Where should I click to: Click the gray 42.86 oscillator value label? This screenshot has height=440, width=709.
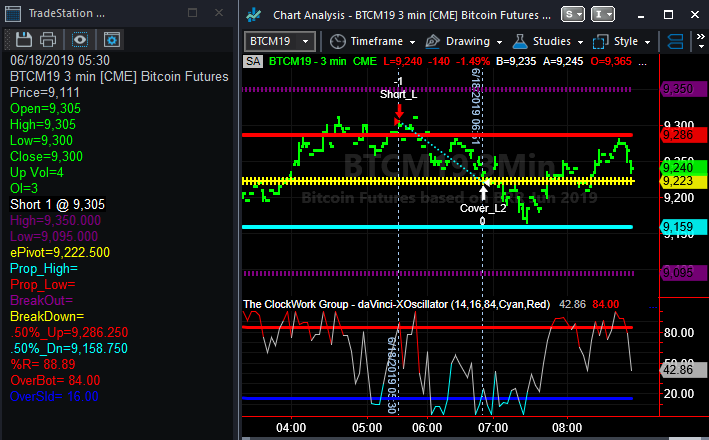(683, 370)
